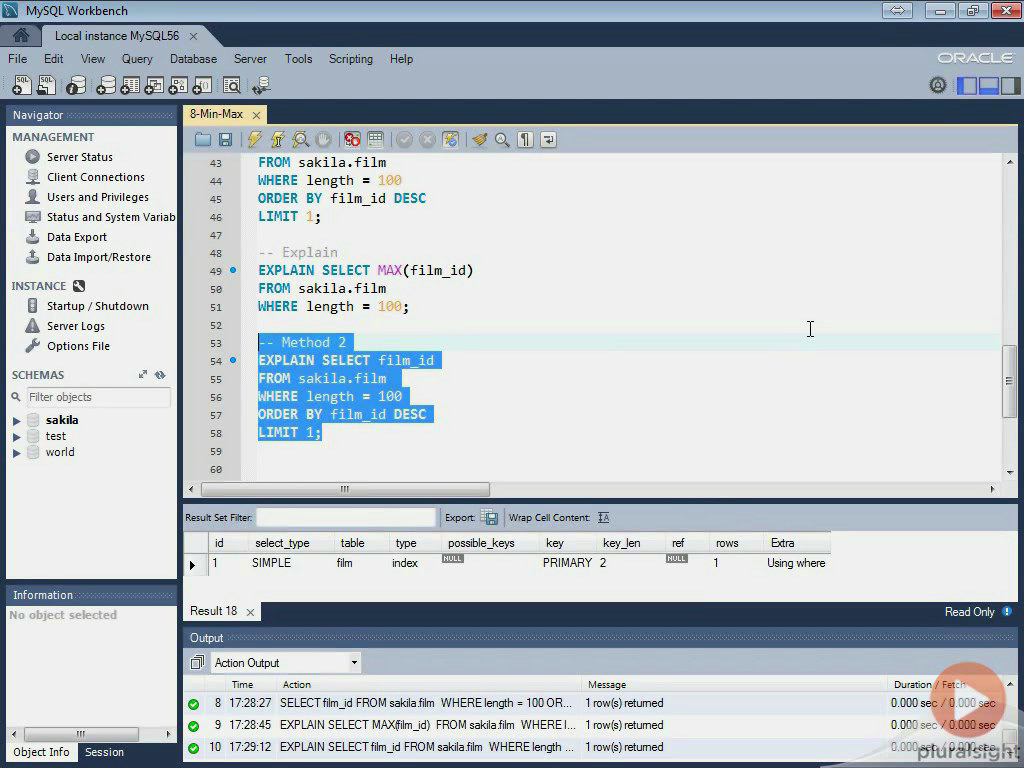Screen dimensions: 1024x768
Task: Toggle the row limit for queries
Action: (x=376, y=139)
